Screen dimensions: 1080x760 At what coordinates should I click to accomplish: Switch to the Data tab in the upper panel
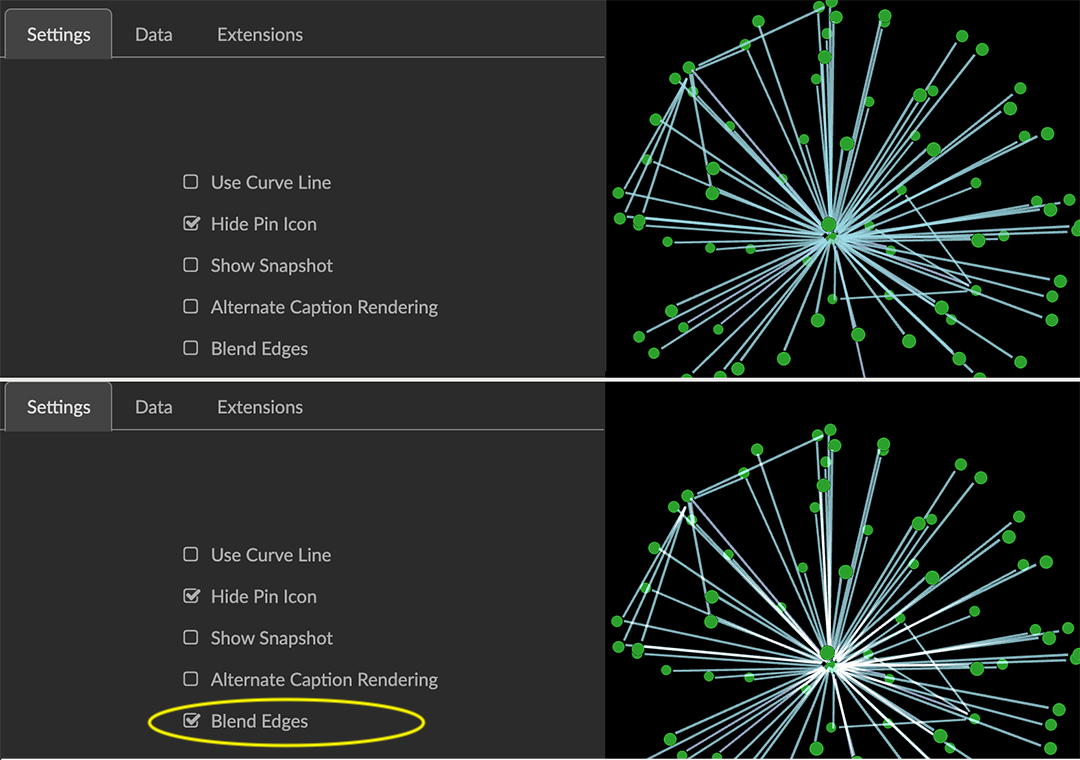click(x=153, y=35)
